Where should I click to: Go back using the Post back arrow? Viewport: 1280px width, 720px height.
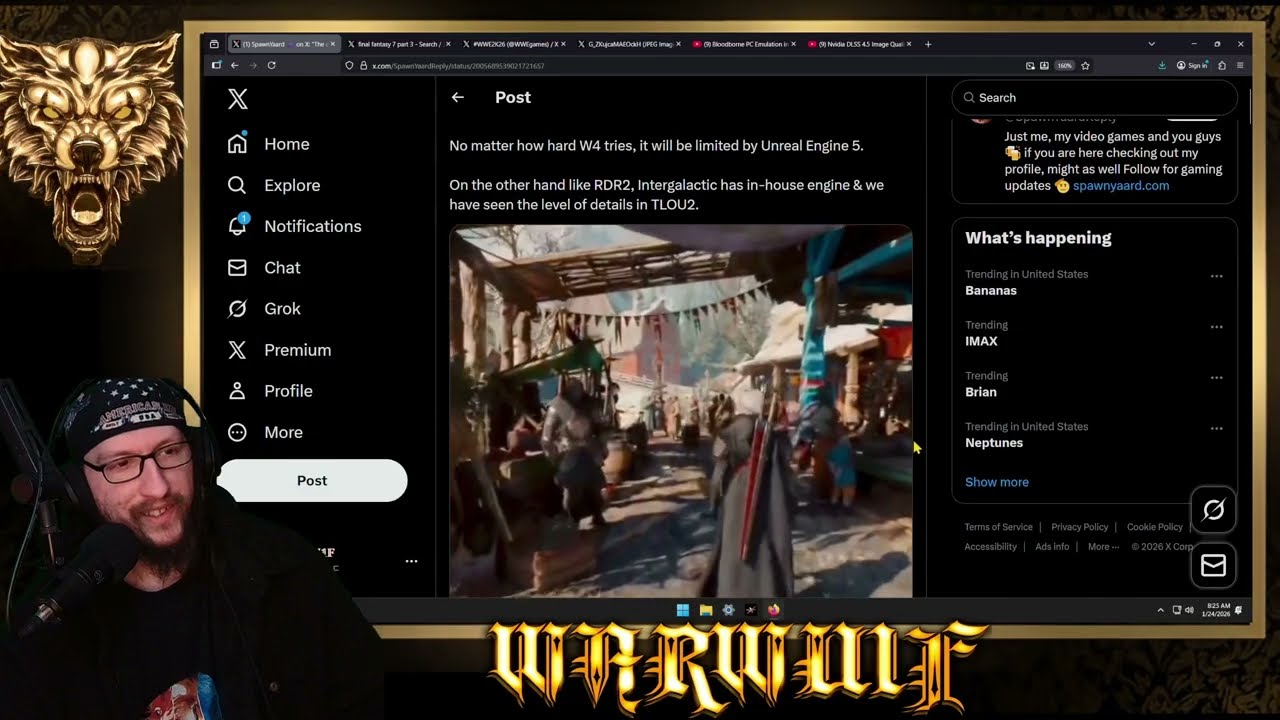tap(457, 97)
